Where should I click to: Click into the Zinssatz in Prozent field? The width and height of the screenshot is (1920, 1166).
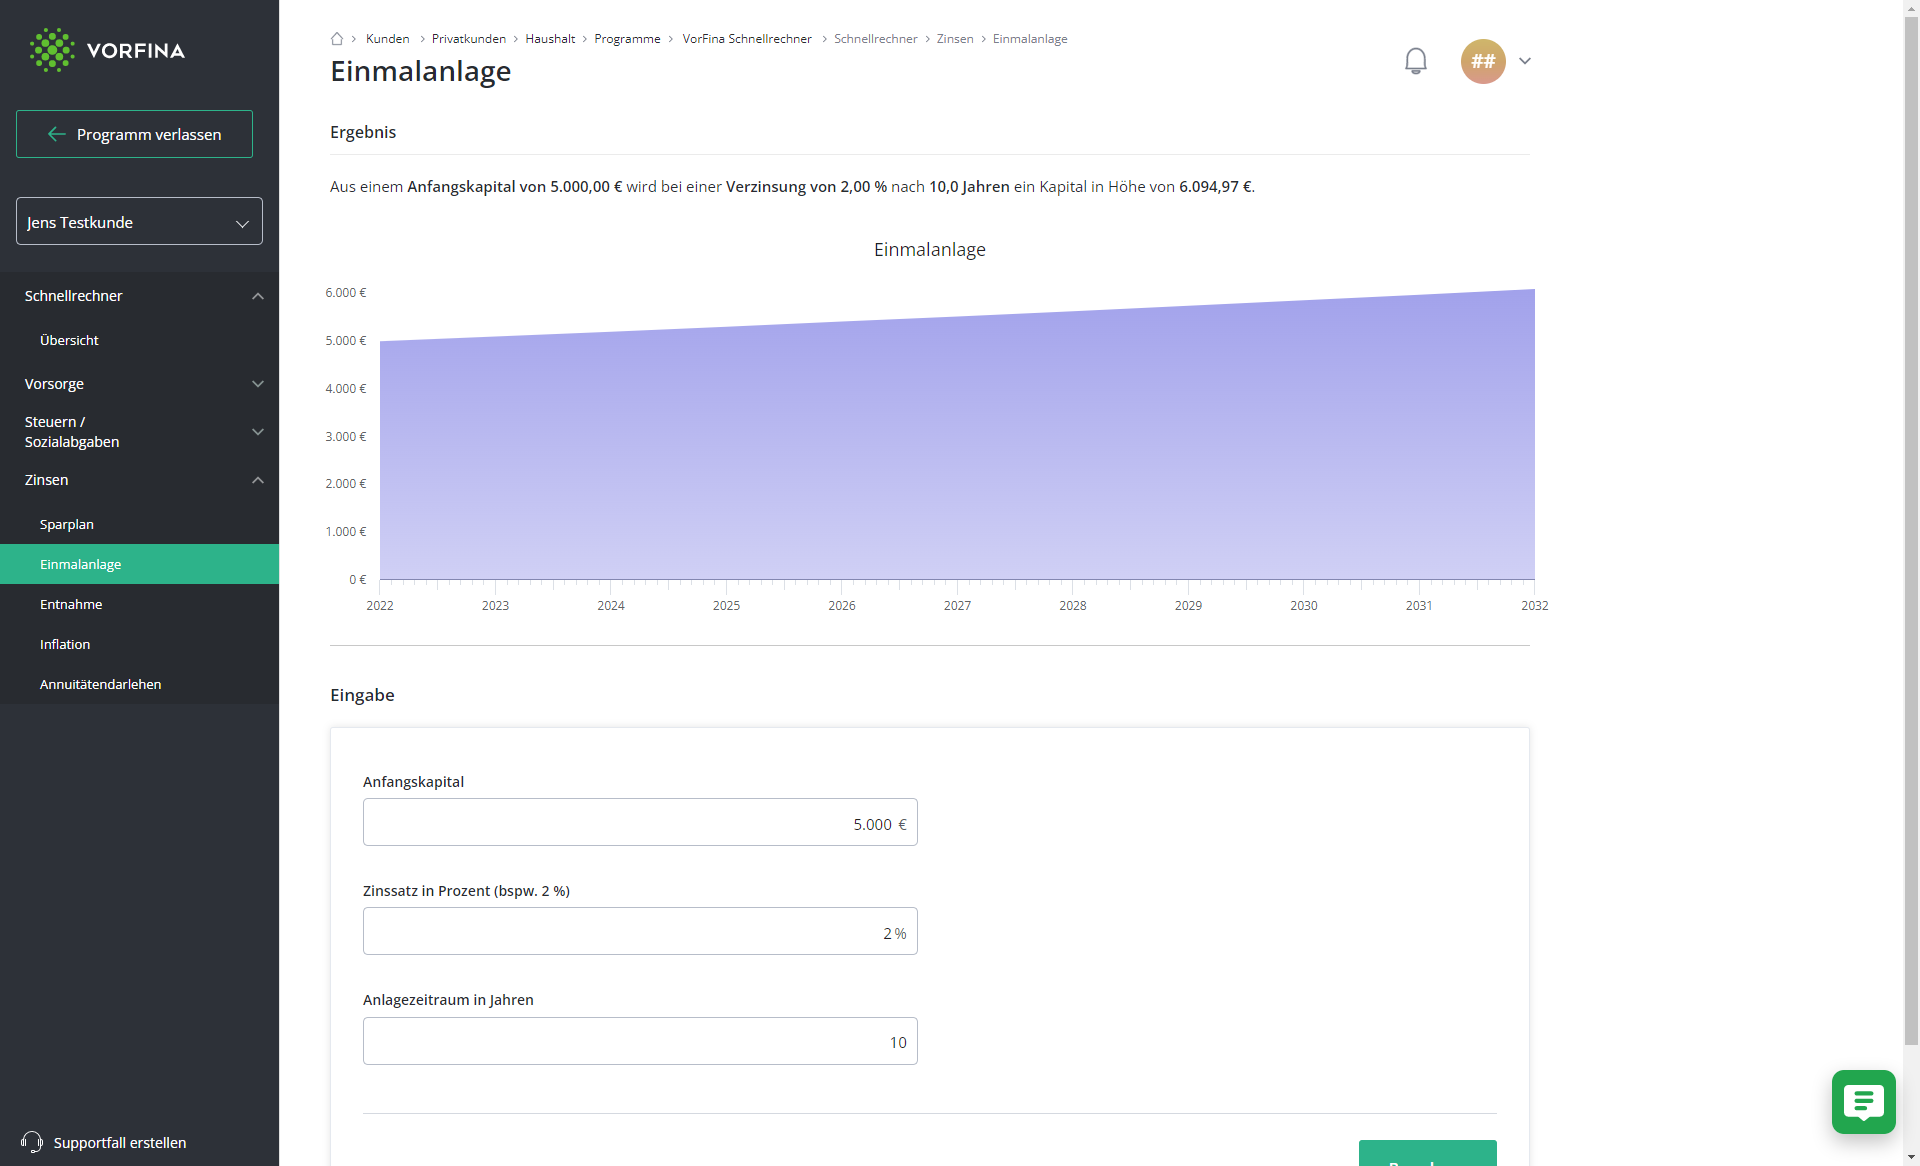tap(640, 931)
